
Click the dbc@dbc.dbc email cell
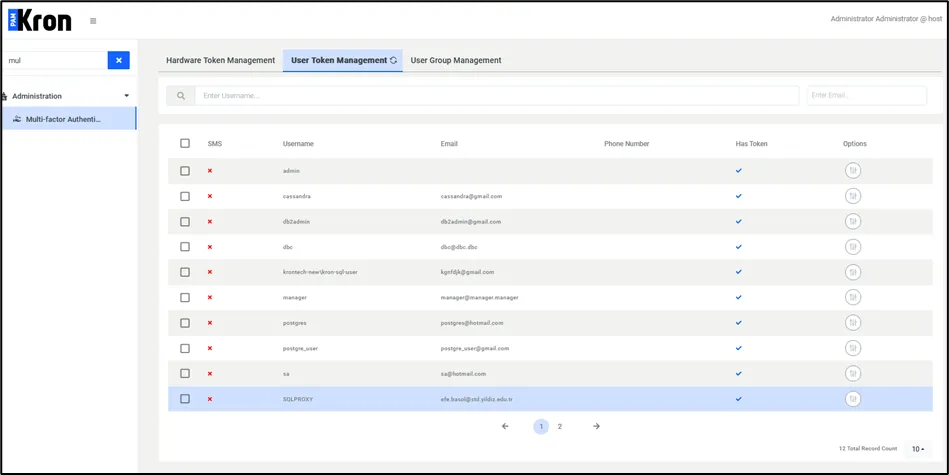(x=460, y=247)
